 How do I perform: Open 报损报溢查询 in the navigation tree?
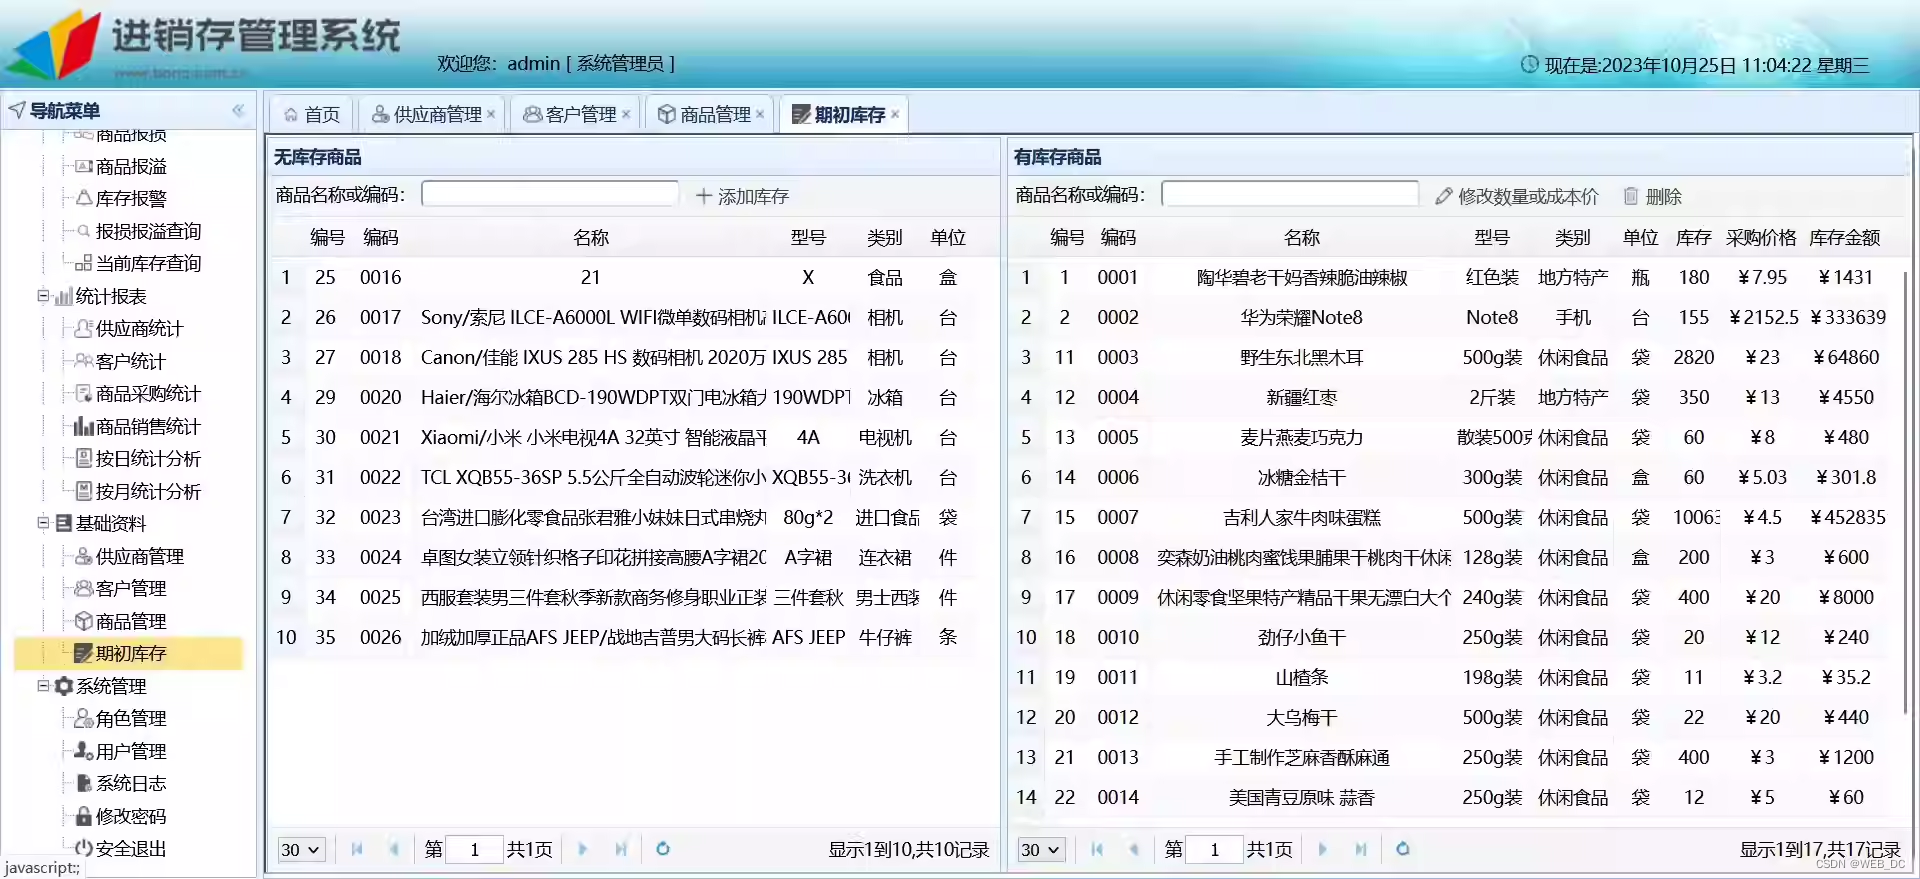coord(148,231)
